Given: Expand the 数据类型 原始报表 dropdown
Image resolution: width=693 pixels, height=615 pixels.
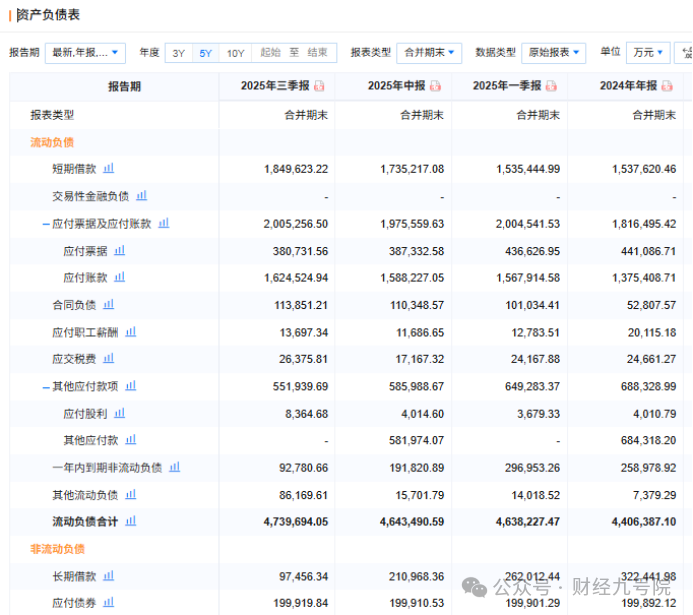Looking at the screenshot, I should (553, 52).
